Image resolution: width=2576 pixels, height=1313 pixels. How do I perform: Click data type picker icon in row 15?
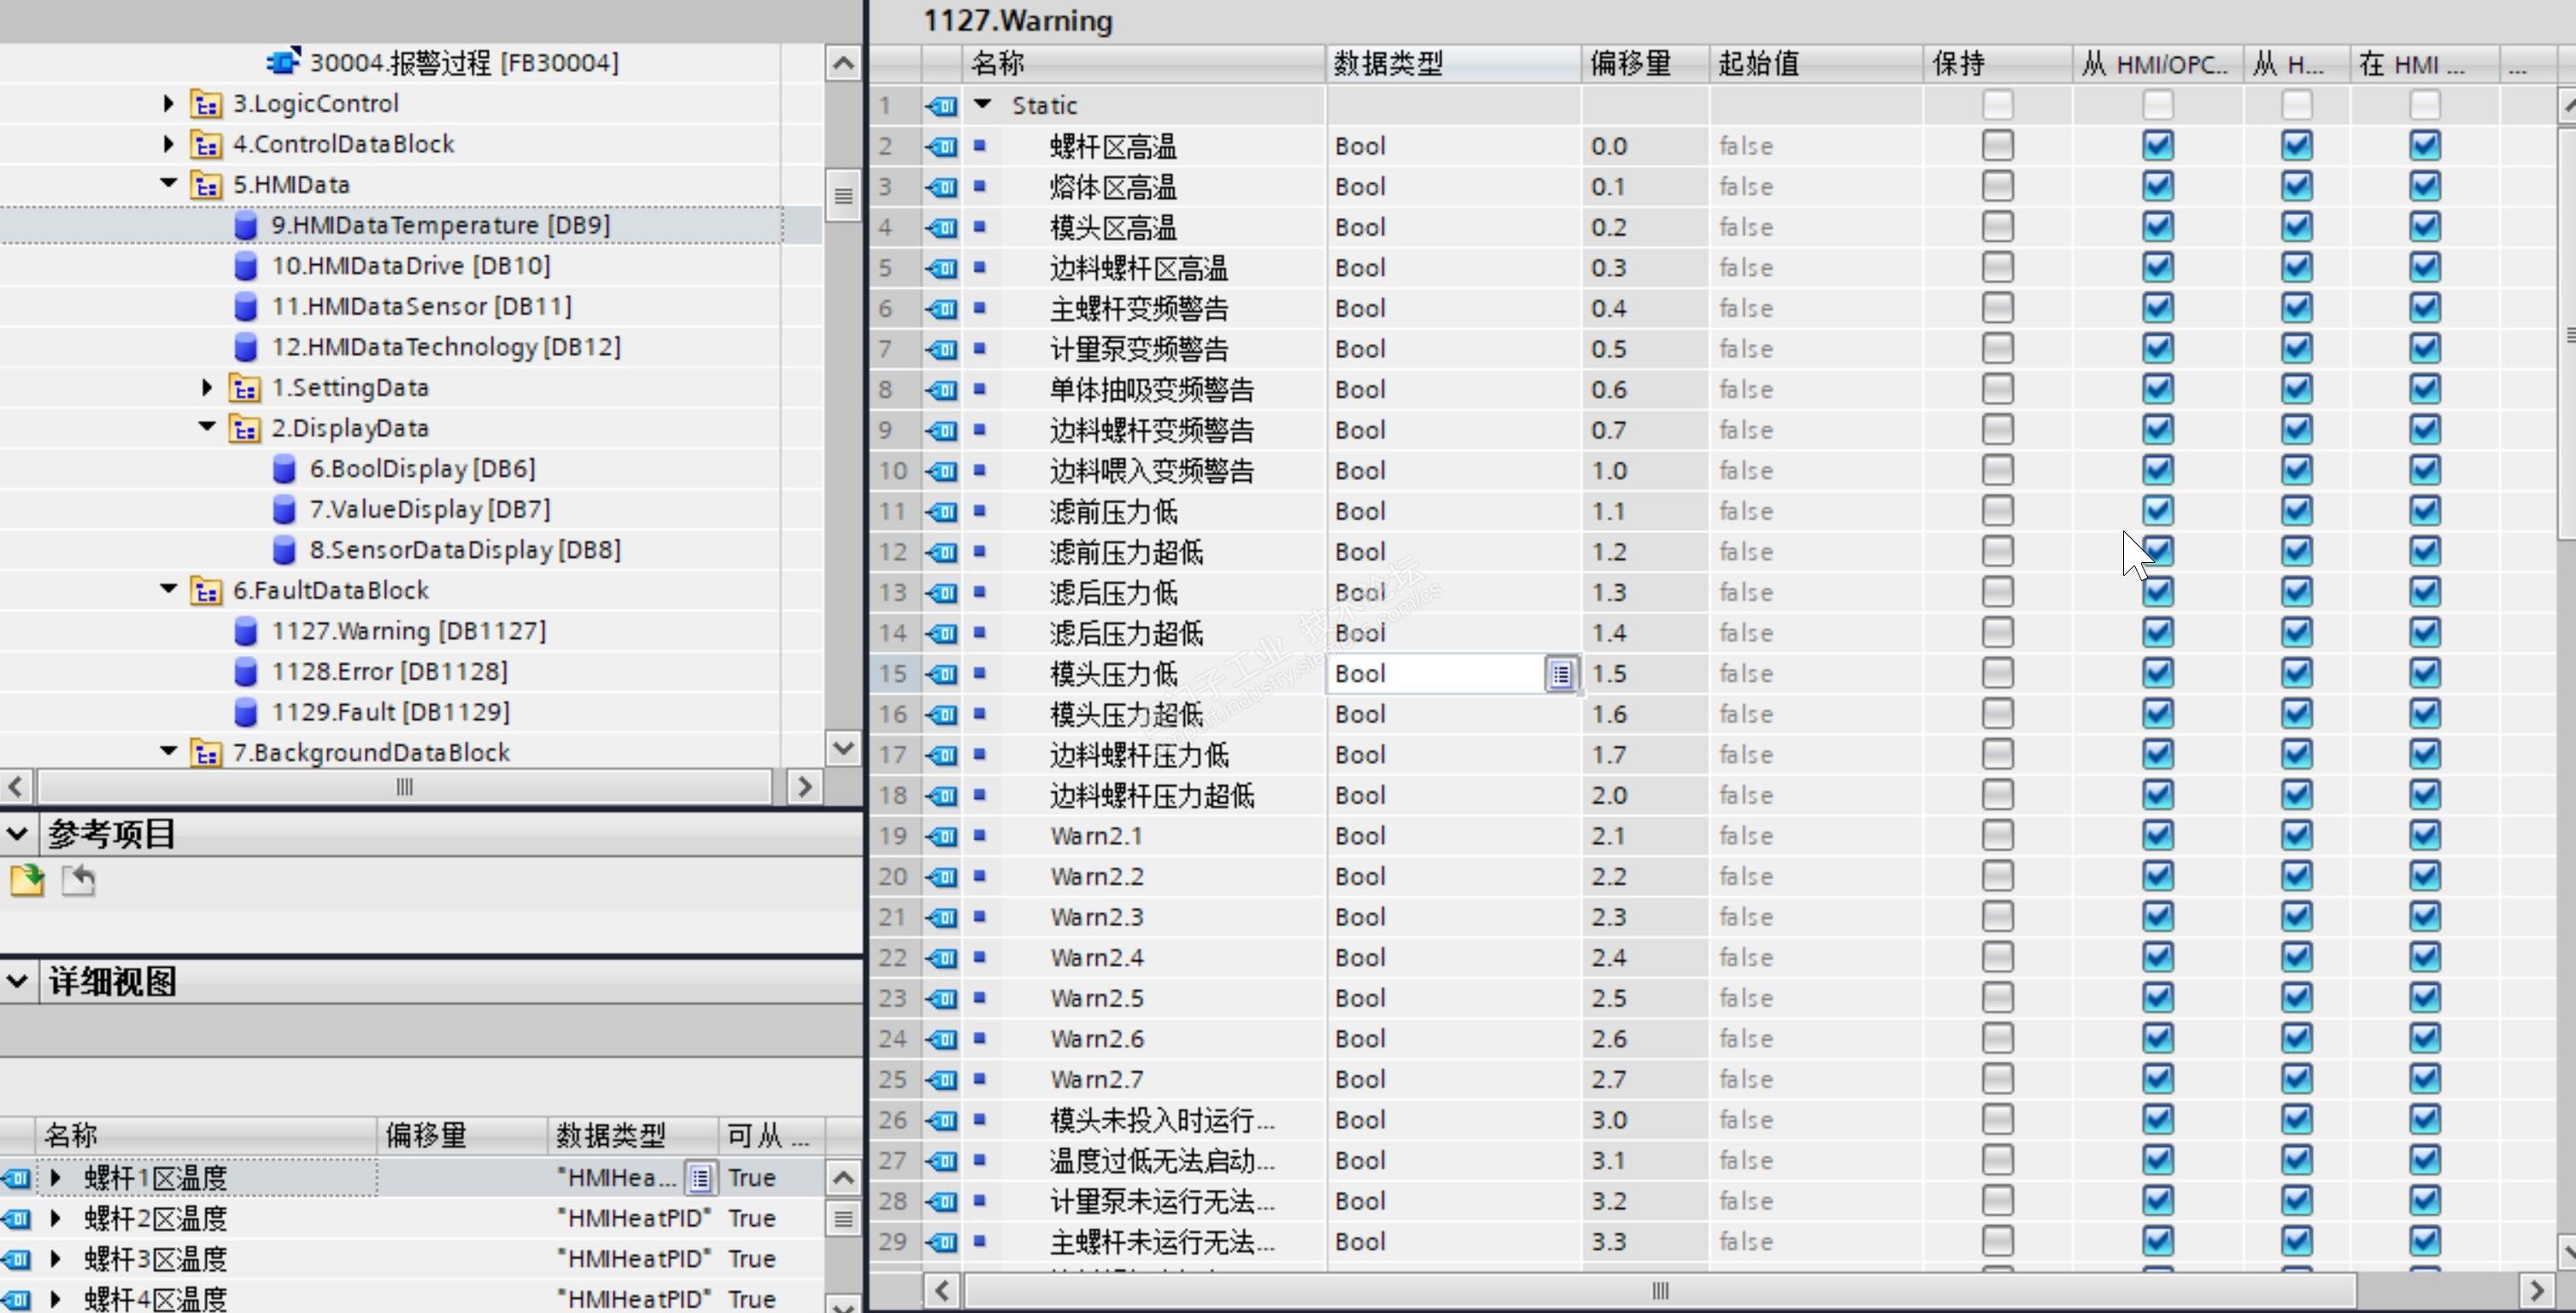(1561, 674)
